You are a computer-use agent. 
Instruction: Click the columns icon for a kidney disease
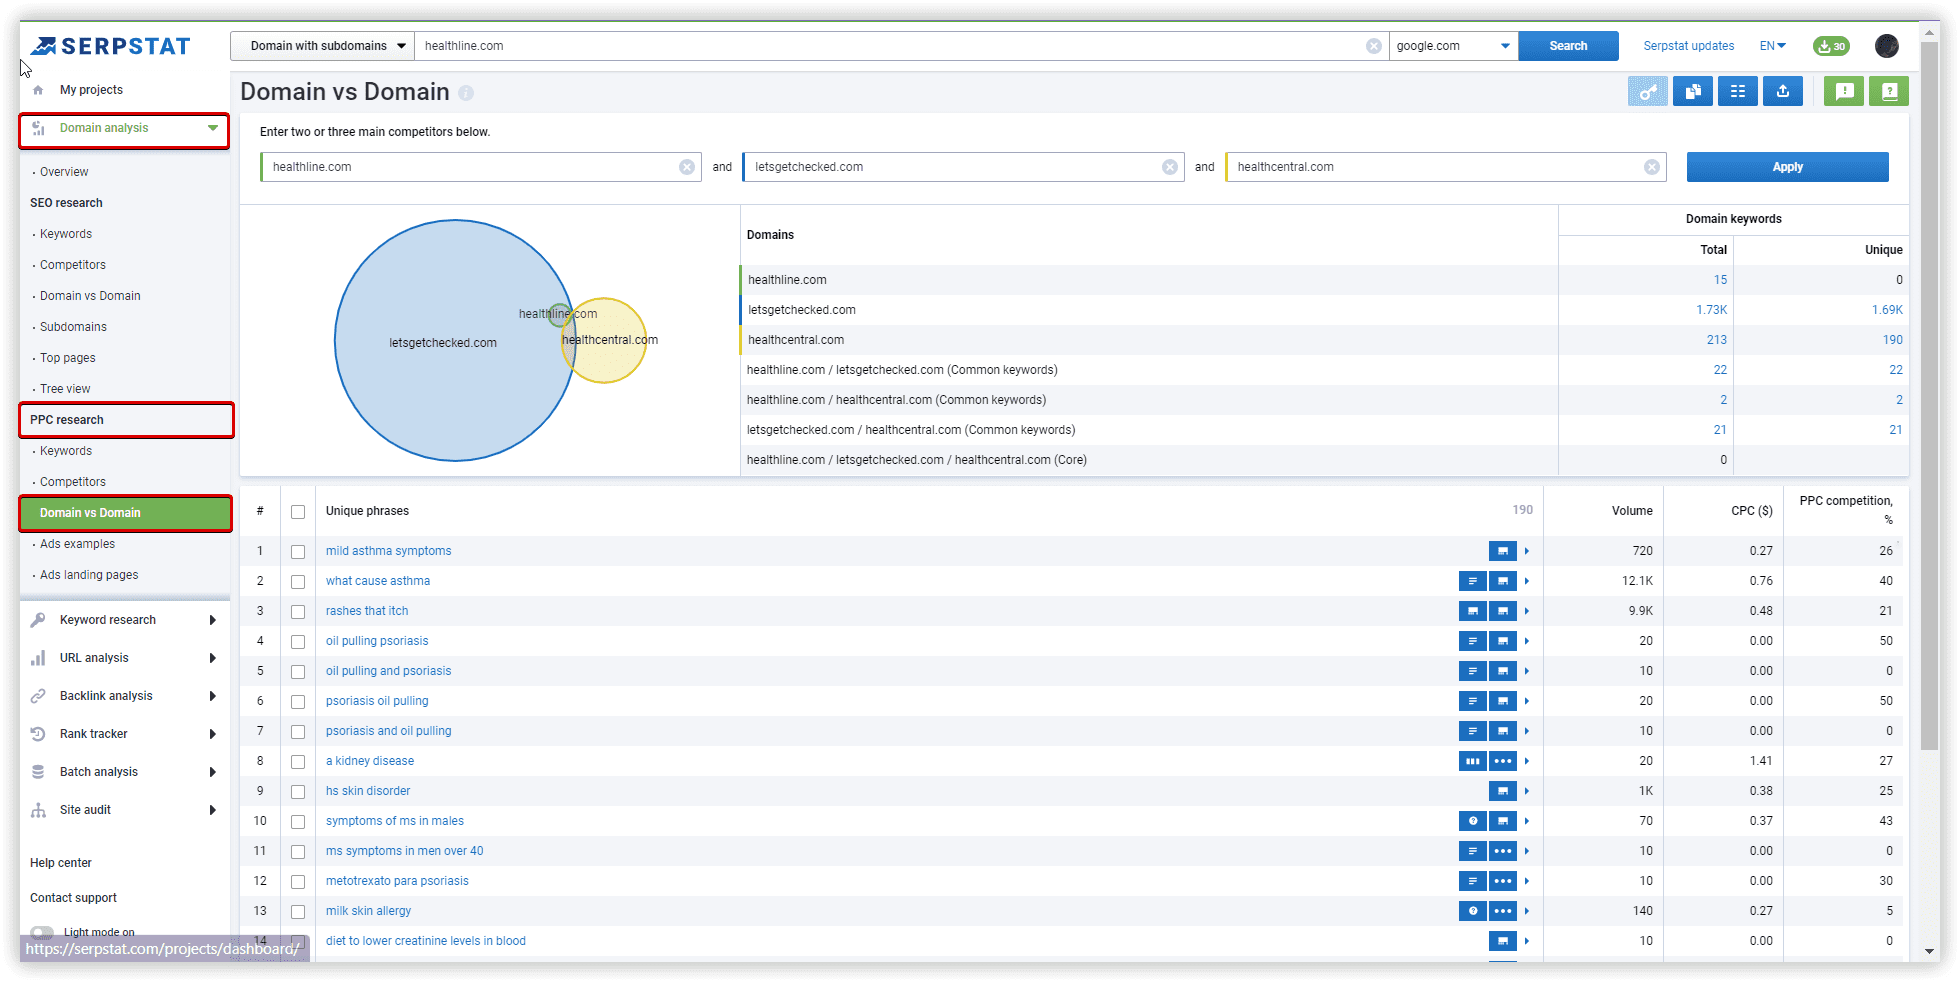1473,761
